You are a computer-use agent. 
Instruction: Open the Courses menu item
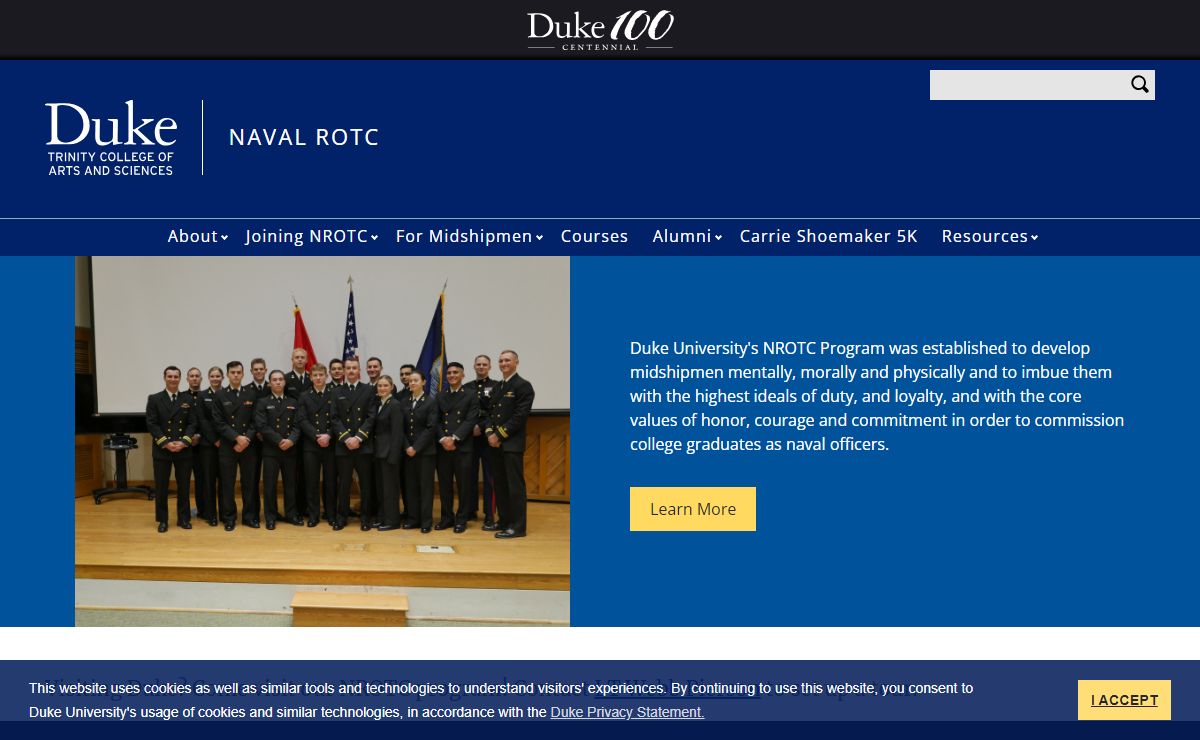tap(594, 237)
